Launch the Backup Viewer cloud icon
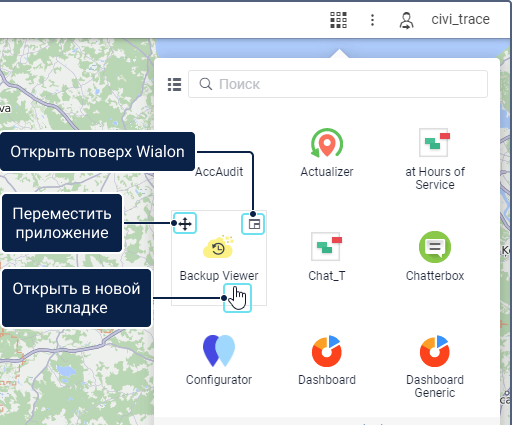The width and height of the screenshot is (512, 425). pyautogui.click(x=218, y=247)
